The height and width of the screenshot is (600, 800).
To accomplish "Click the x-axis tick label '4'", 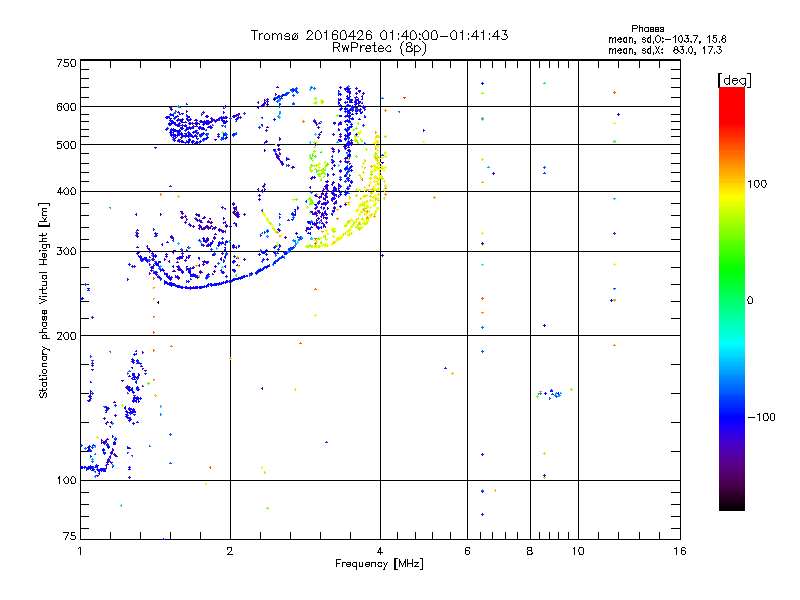I will pyautogui.click(x=380, y=551).
